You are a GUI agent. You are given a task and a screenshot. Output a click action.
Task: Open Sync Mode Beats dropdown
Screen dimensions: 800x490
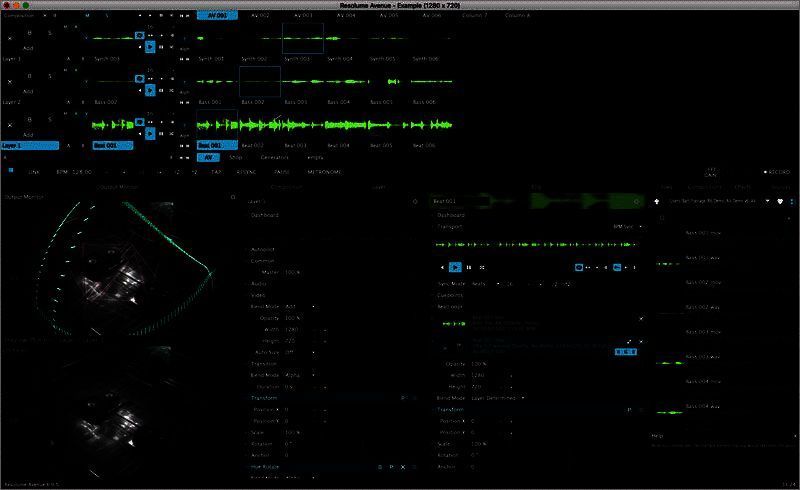pos(485,284)
